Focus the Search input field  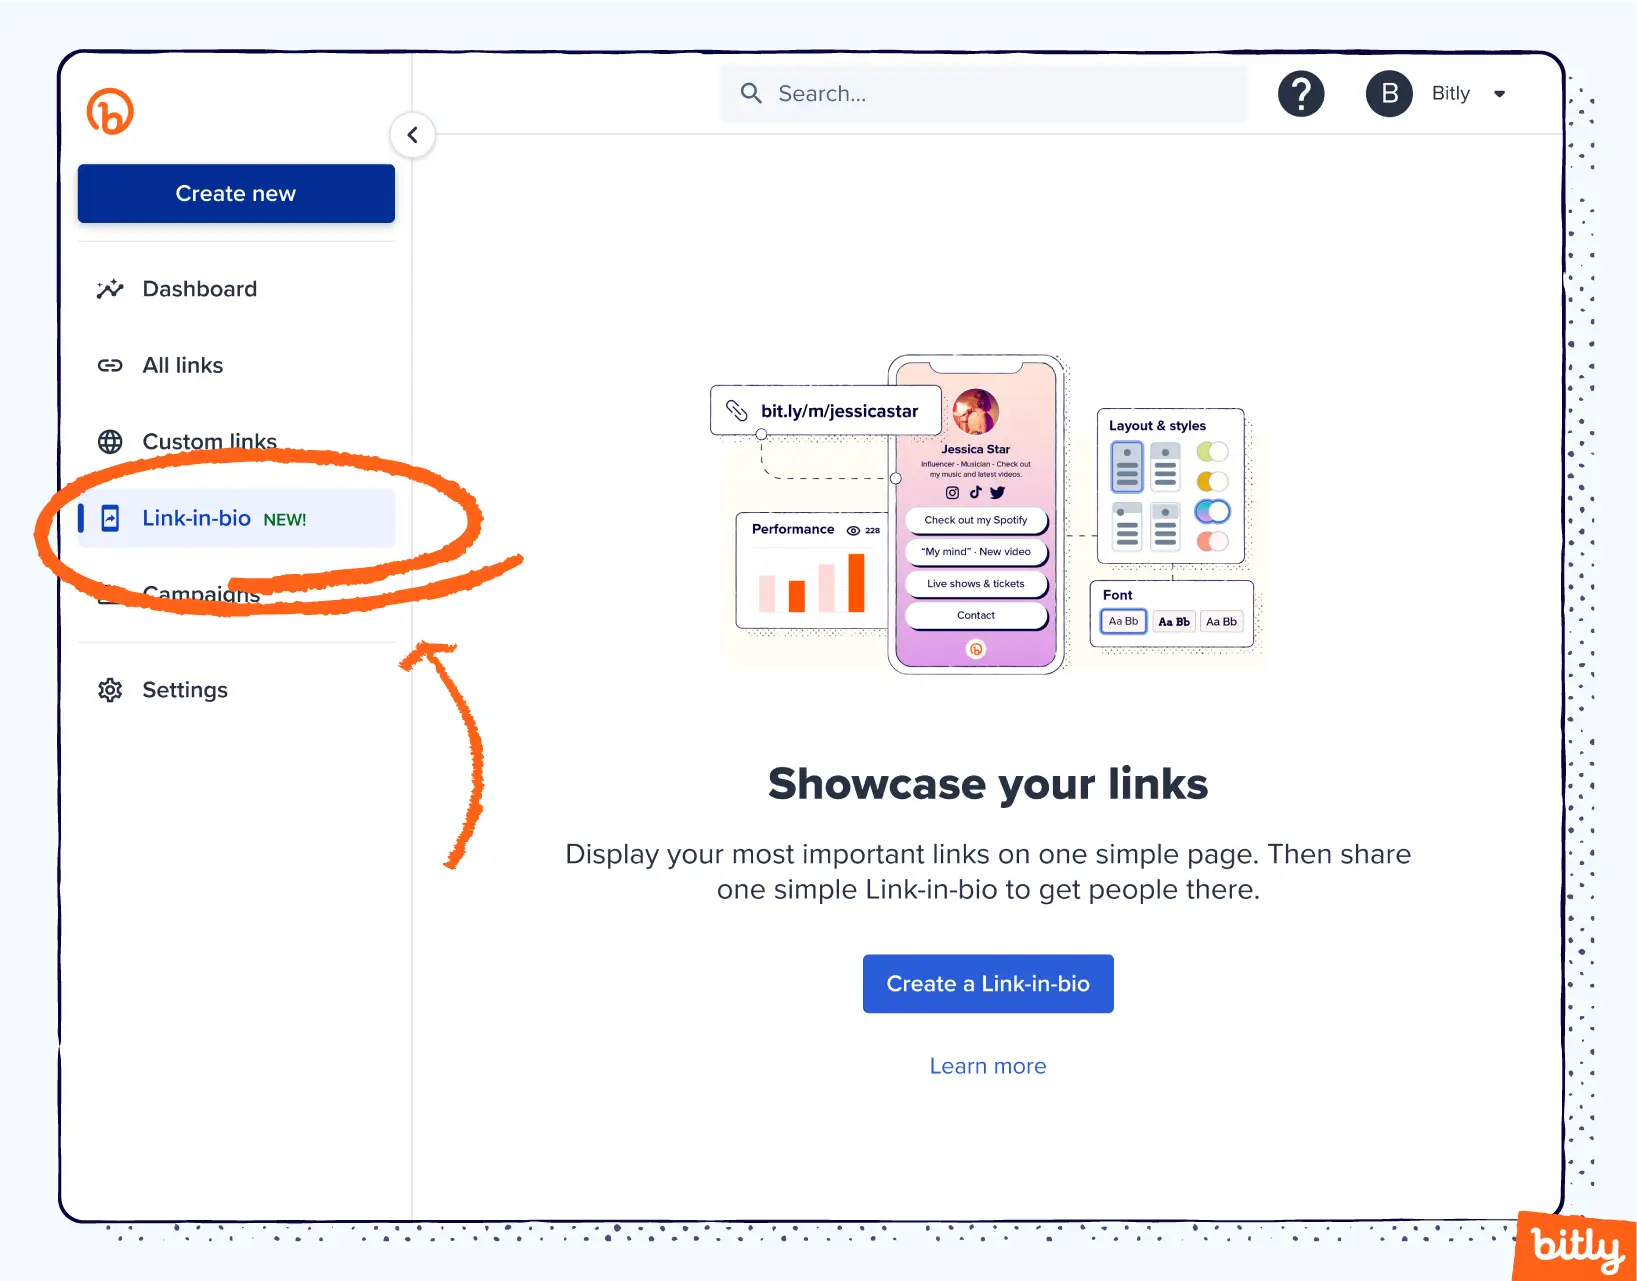(984, 94)
